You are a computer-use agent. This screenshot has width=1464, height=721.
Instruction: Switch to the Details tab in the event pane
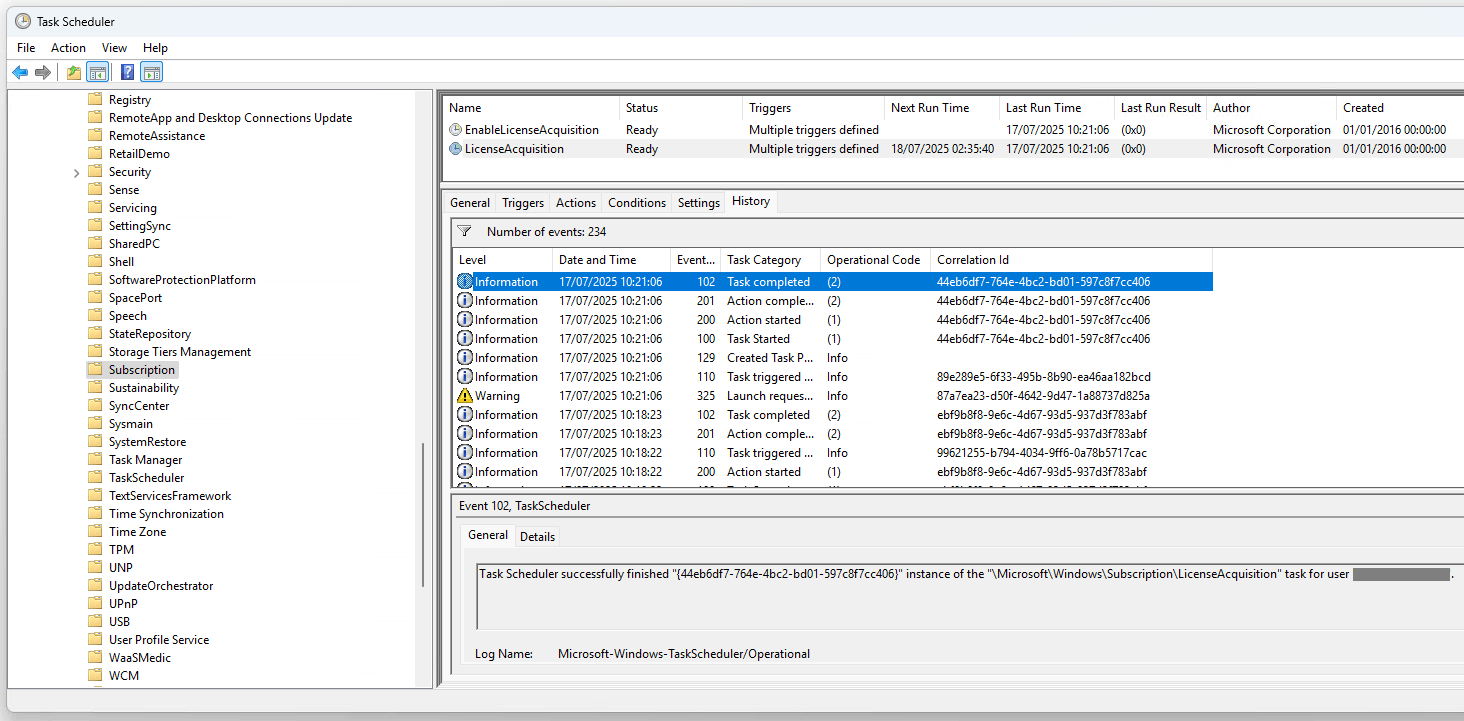click(537, 536)
